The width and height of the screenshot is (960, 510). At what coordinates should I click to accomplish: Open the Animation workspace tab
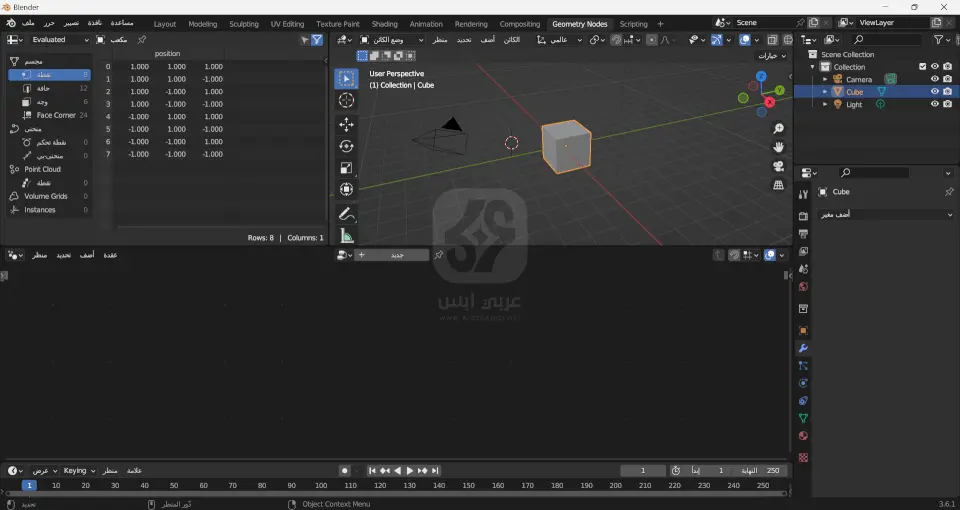click(426, 24)
